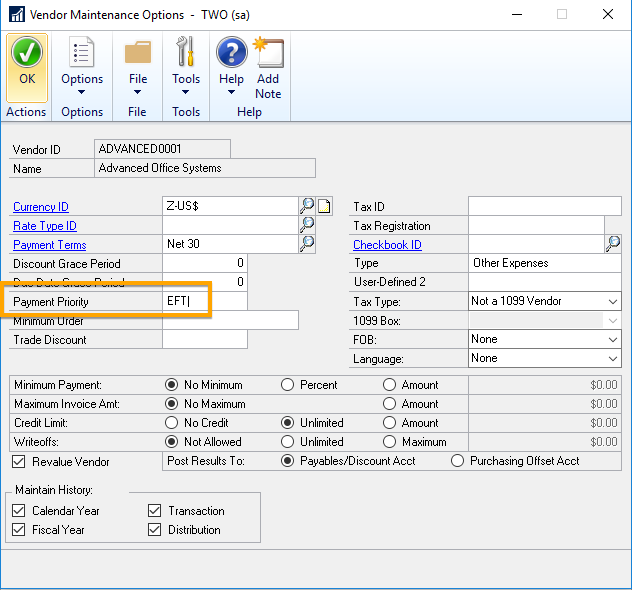Select Not Allowed for Writeoffs

coord(171,442)
